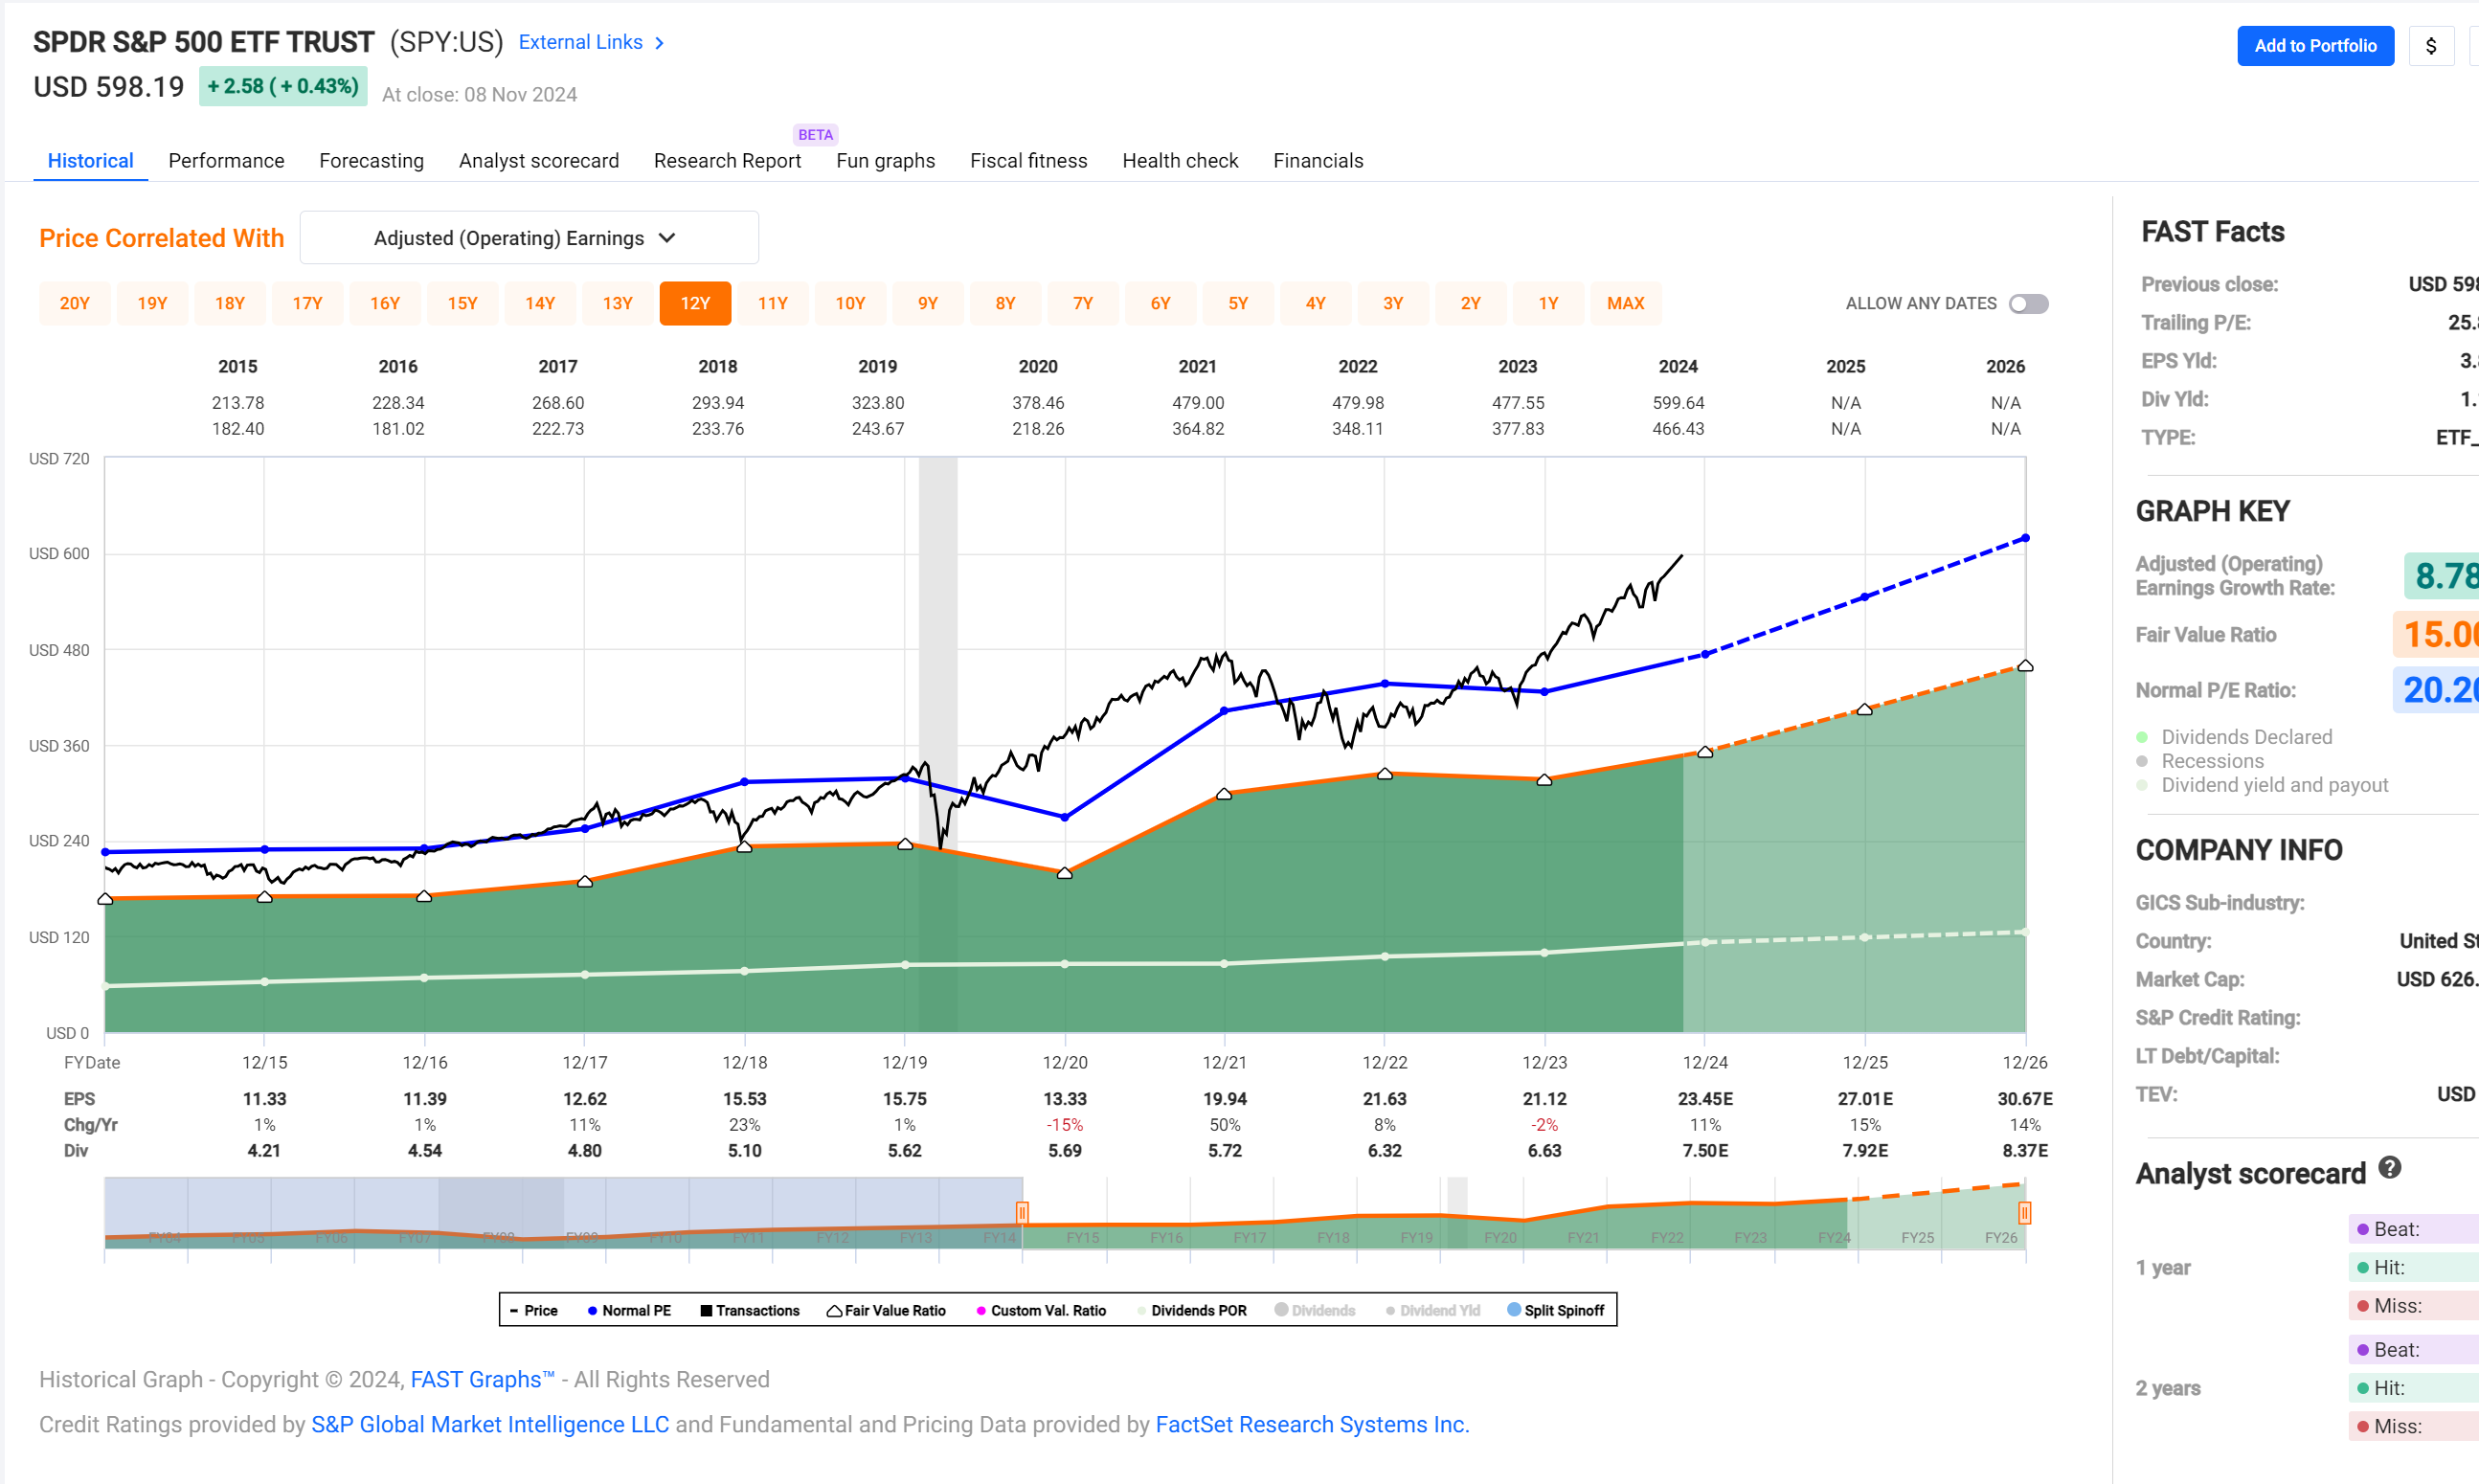
Task: Open the Forecasting tab
Action: point(371,161)
